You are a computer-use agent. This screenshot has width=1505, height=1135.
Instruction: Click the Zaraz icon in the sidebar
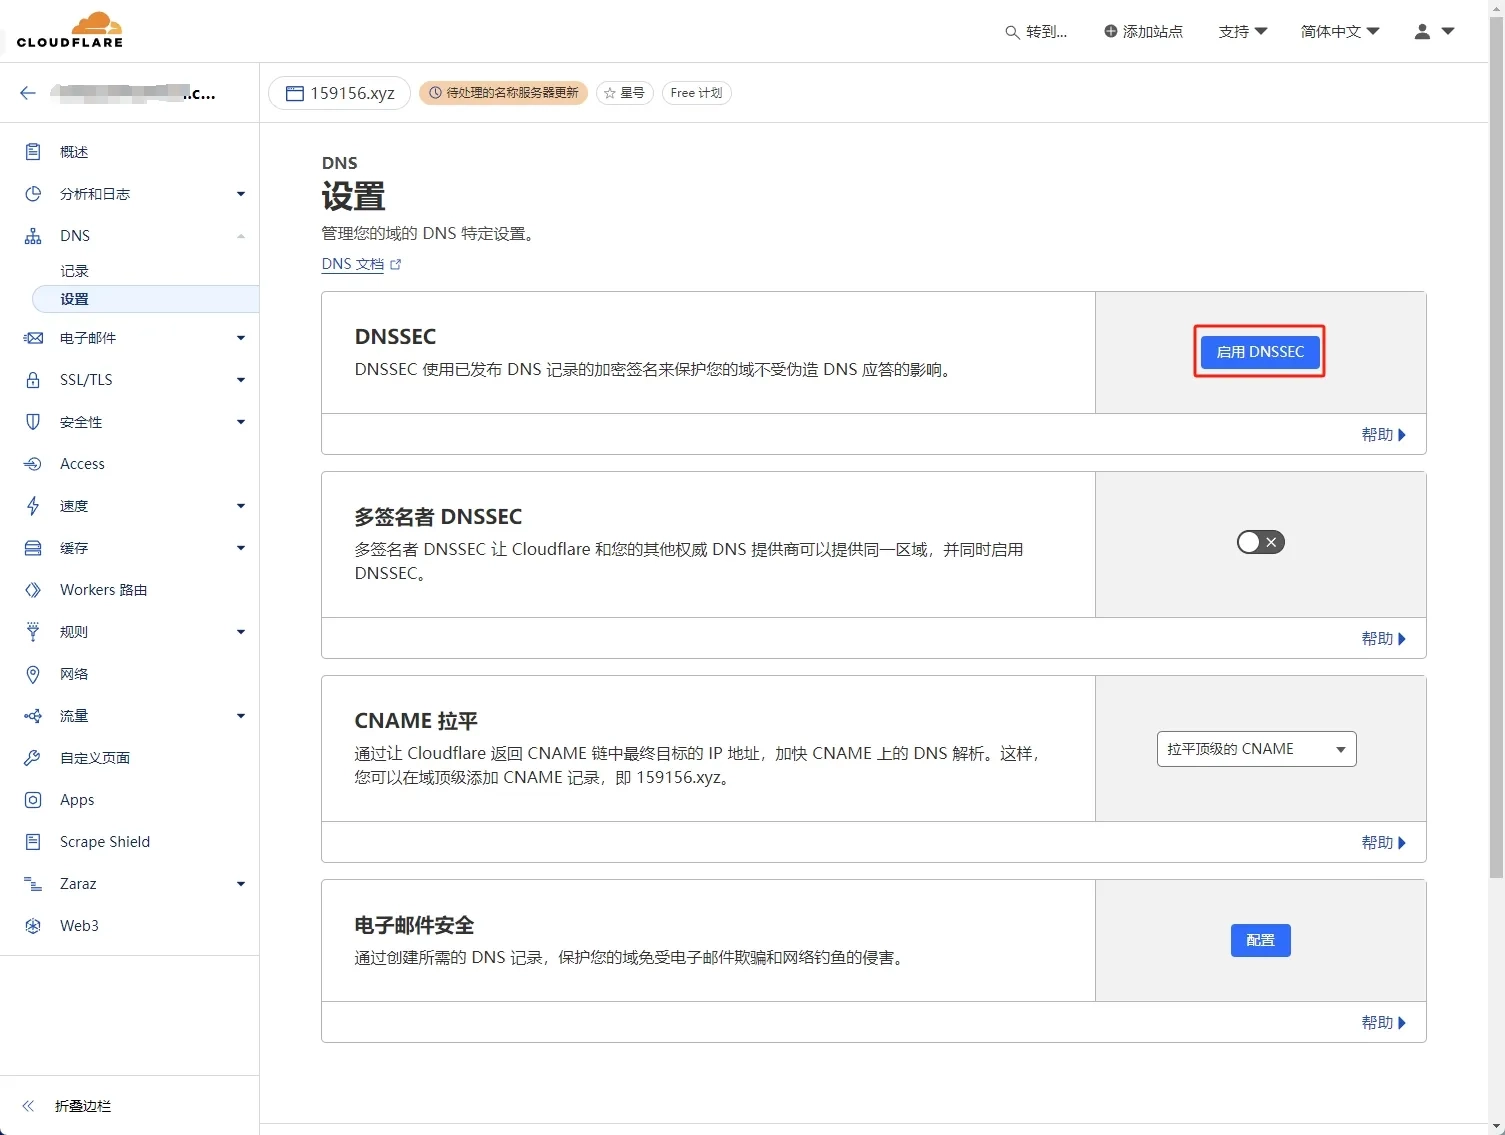33,884
